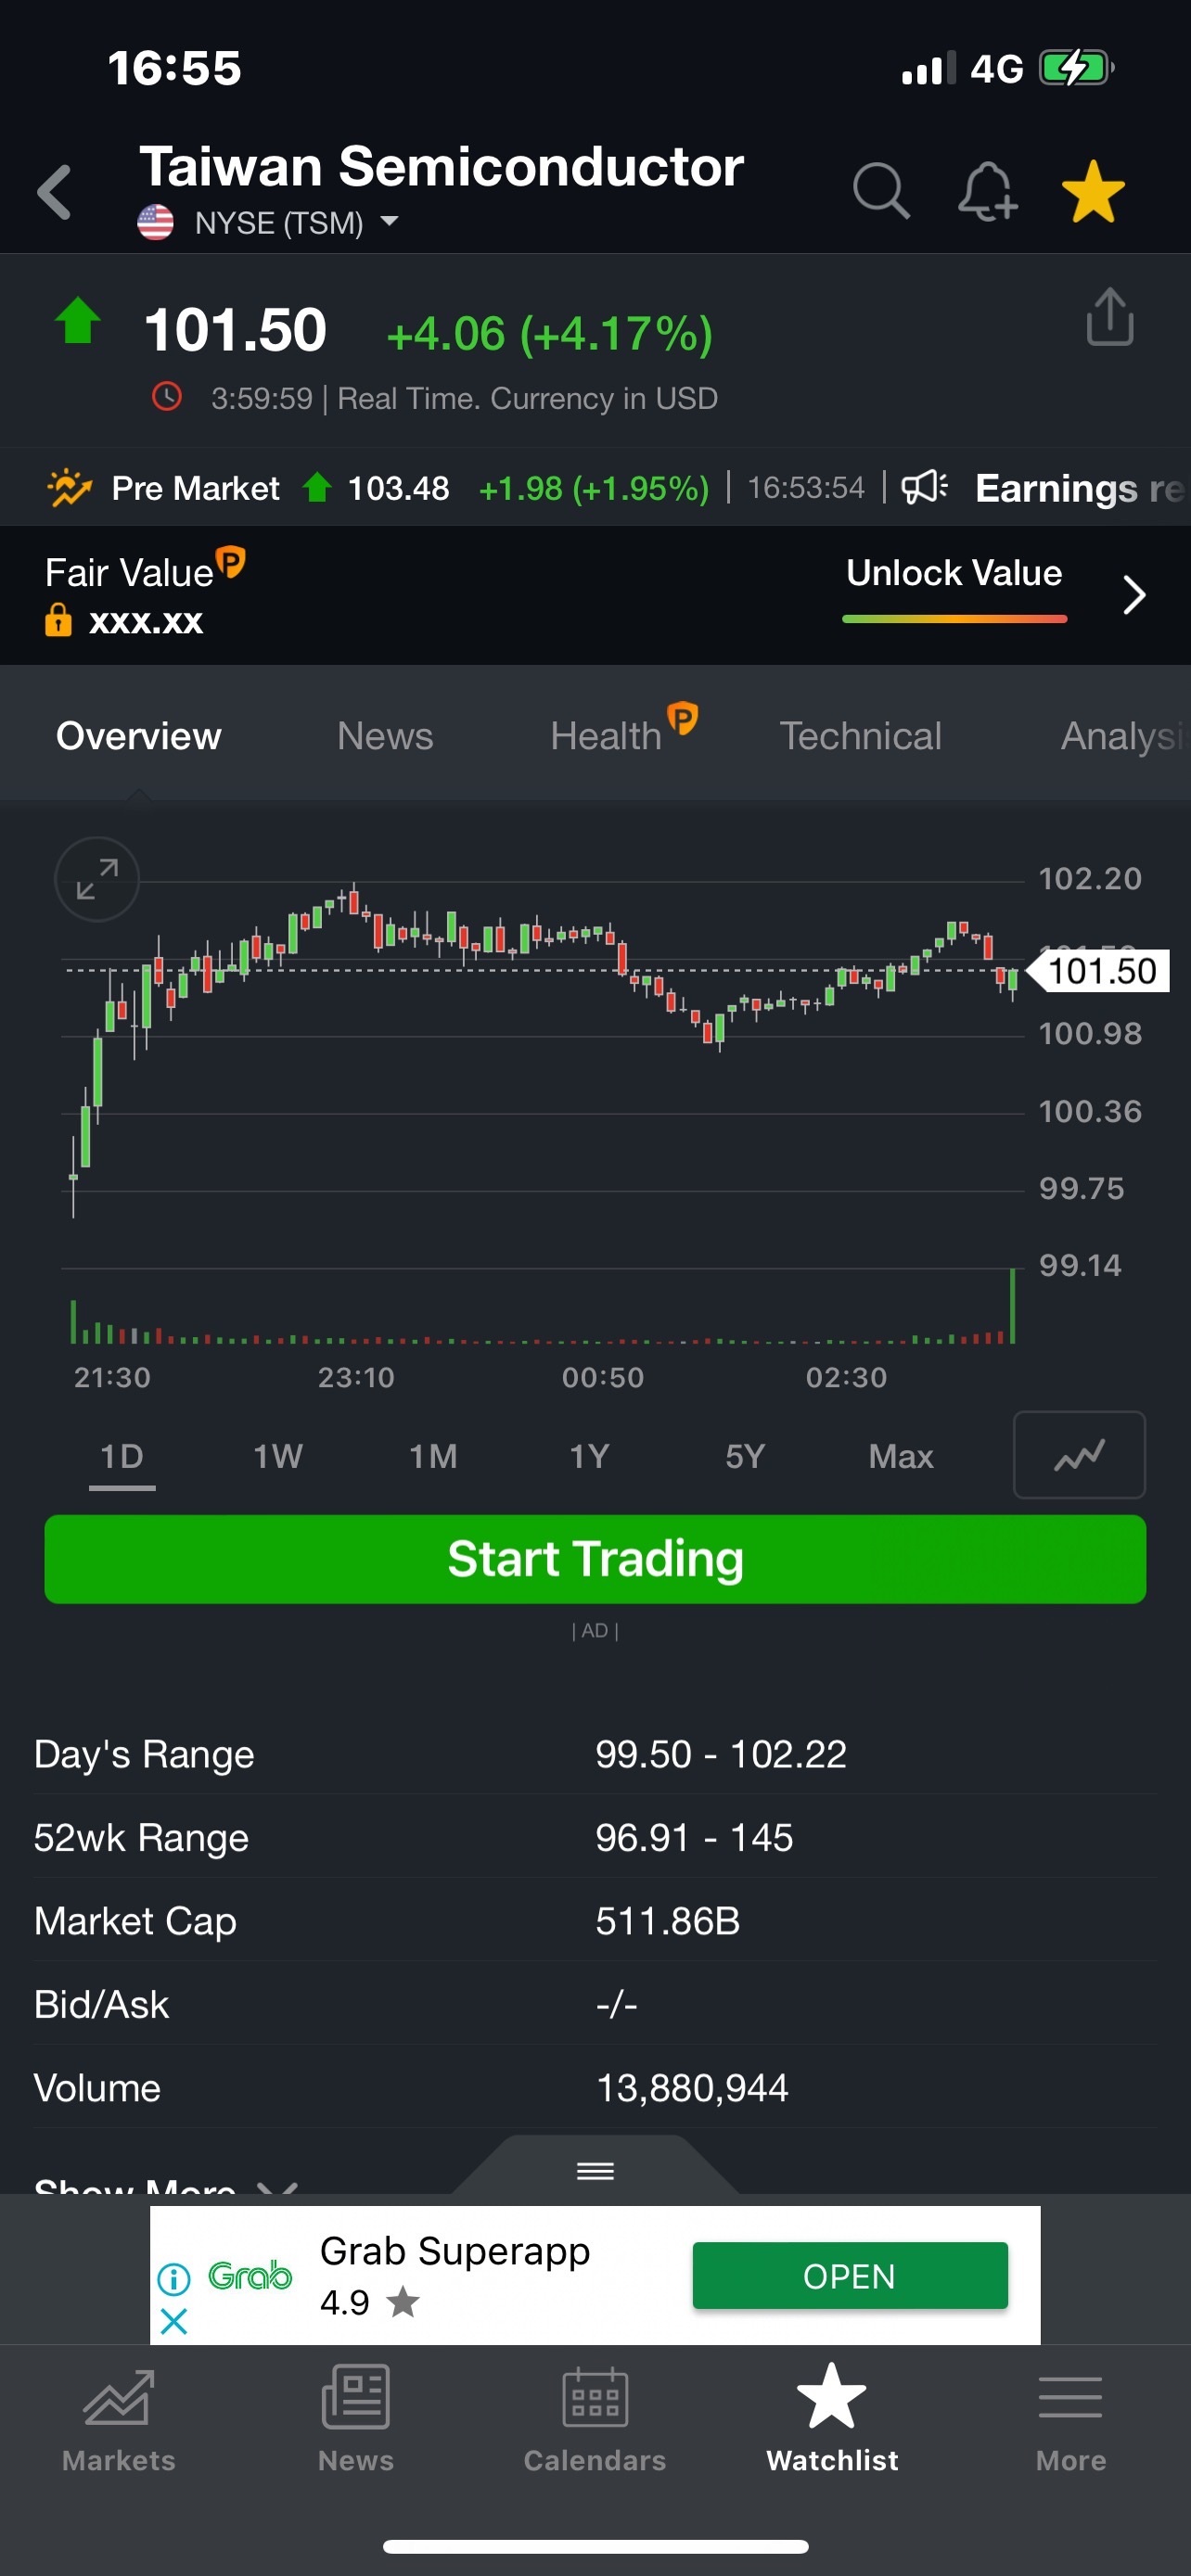This screenshot has height=2576, width=1191.
Task: Add a price alert with bell icon
Action: point(987,190)
